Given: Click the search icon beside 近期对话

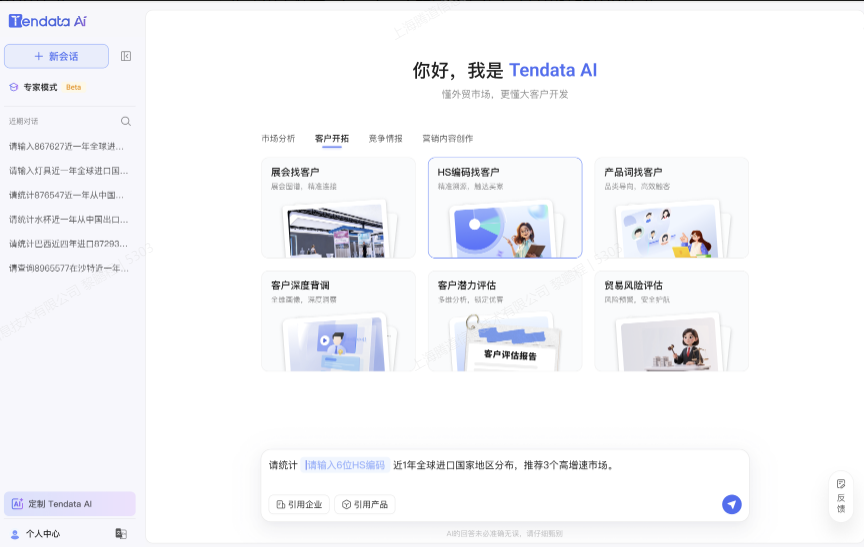Looking at the screenshot, I should coord(126,121).
